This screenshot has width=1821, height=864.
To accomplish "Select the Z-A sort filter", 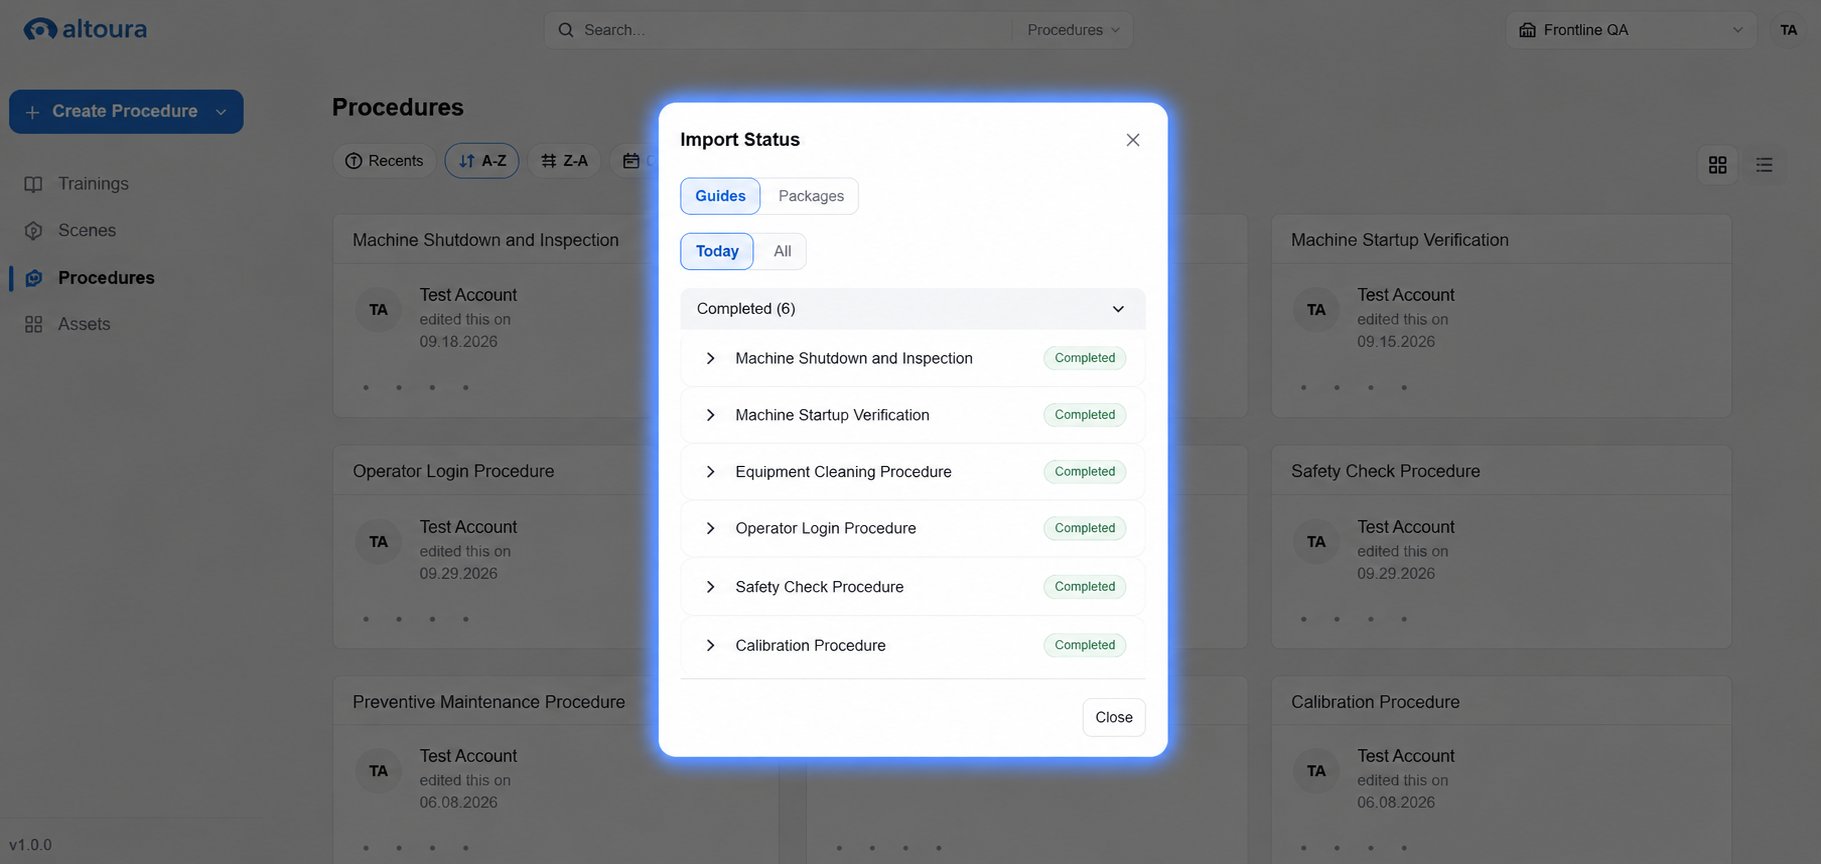I will coord(564,161).
